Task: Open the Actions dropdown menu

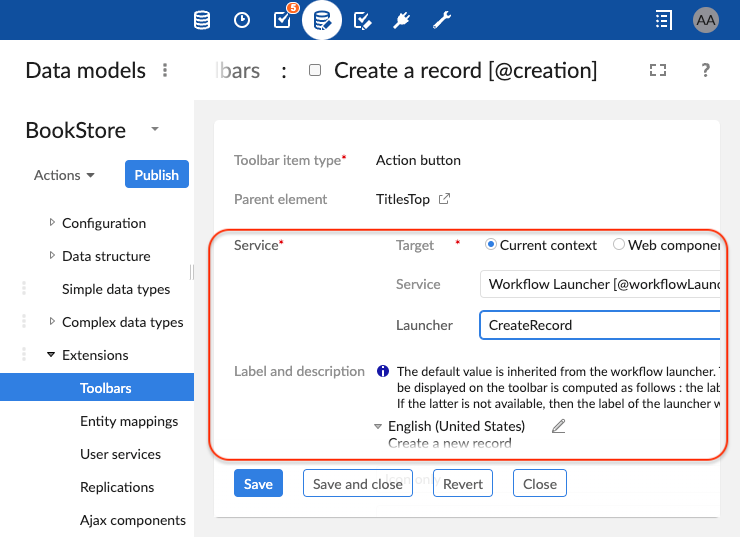Action: pos(65,175)
